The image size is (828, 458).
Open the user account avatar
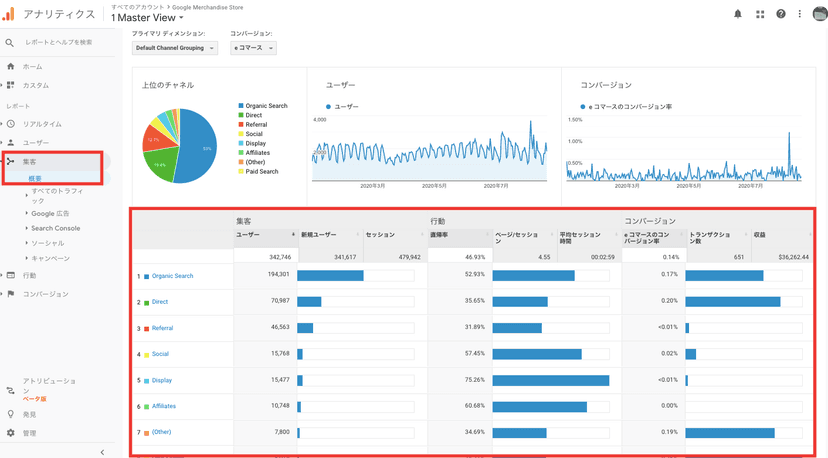tap(820, 14)
